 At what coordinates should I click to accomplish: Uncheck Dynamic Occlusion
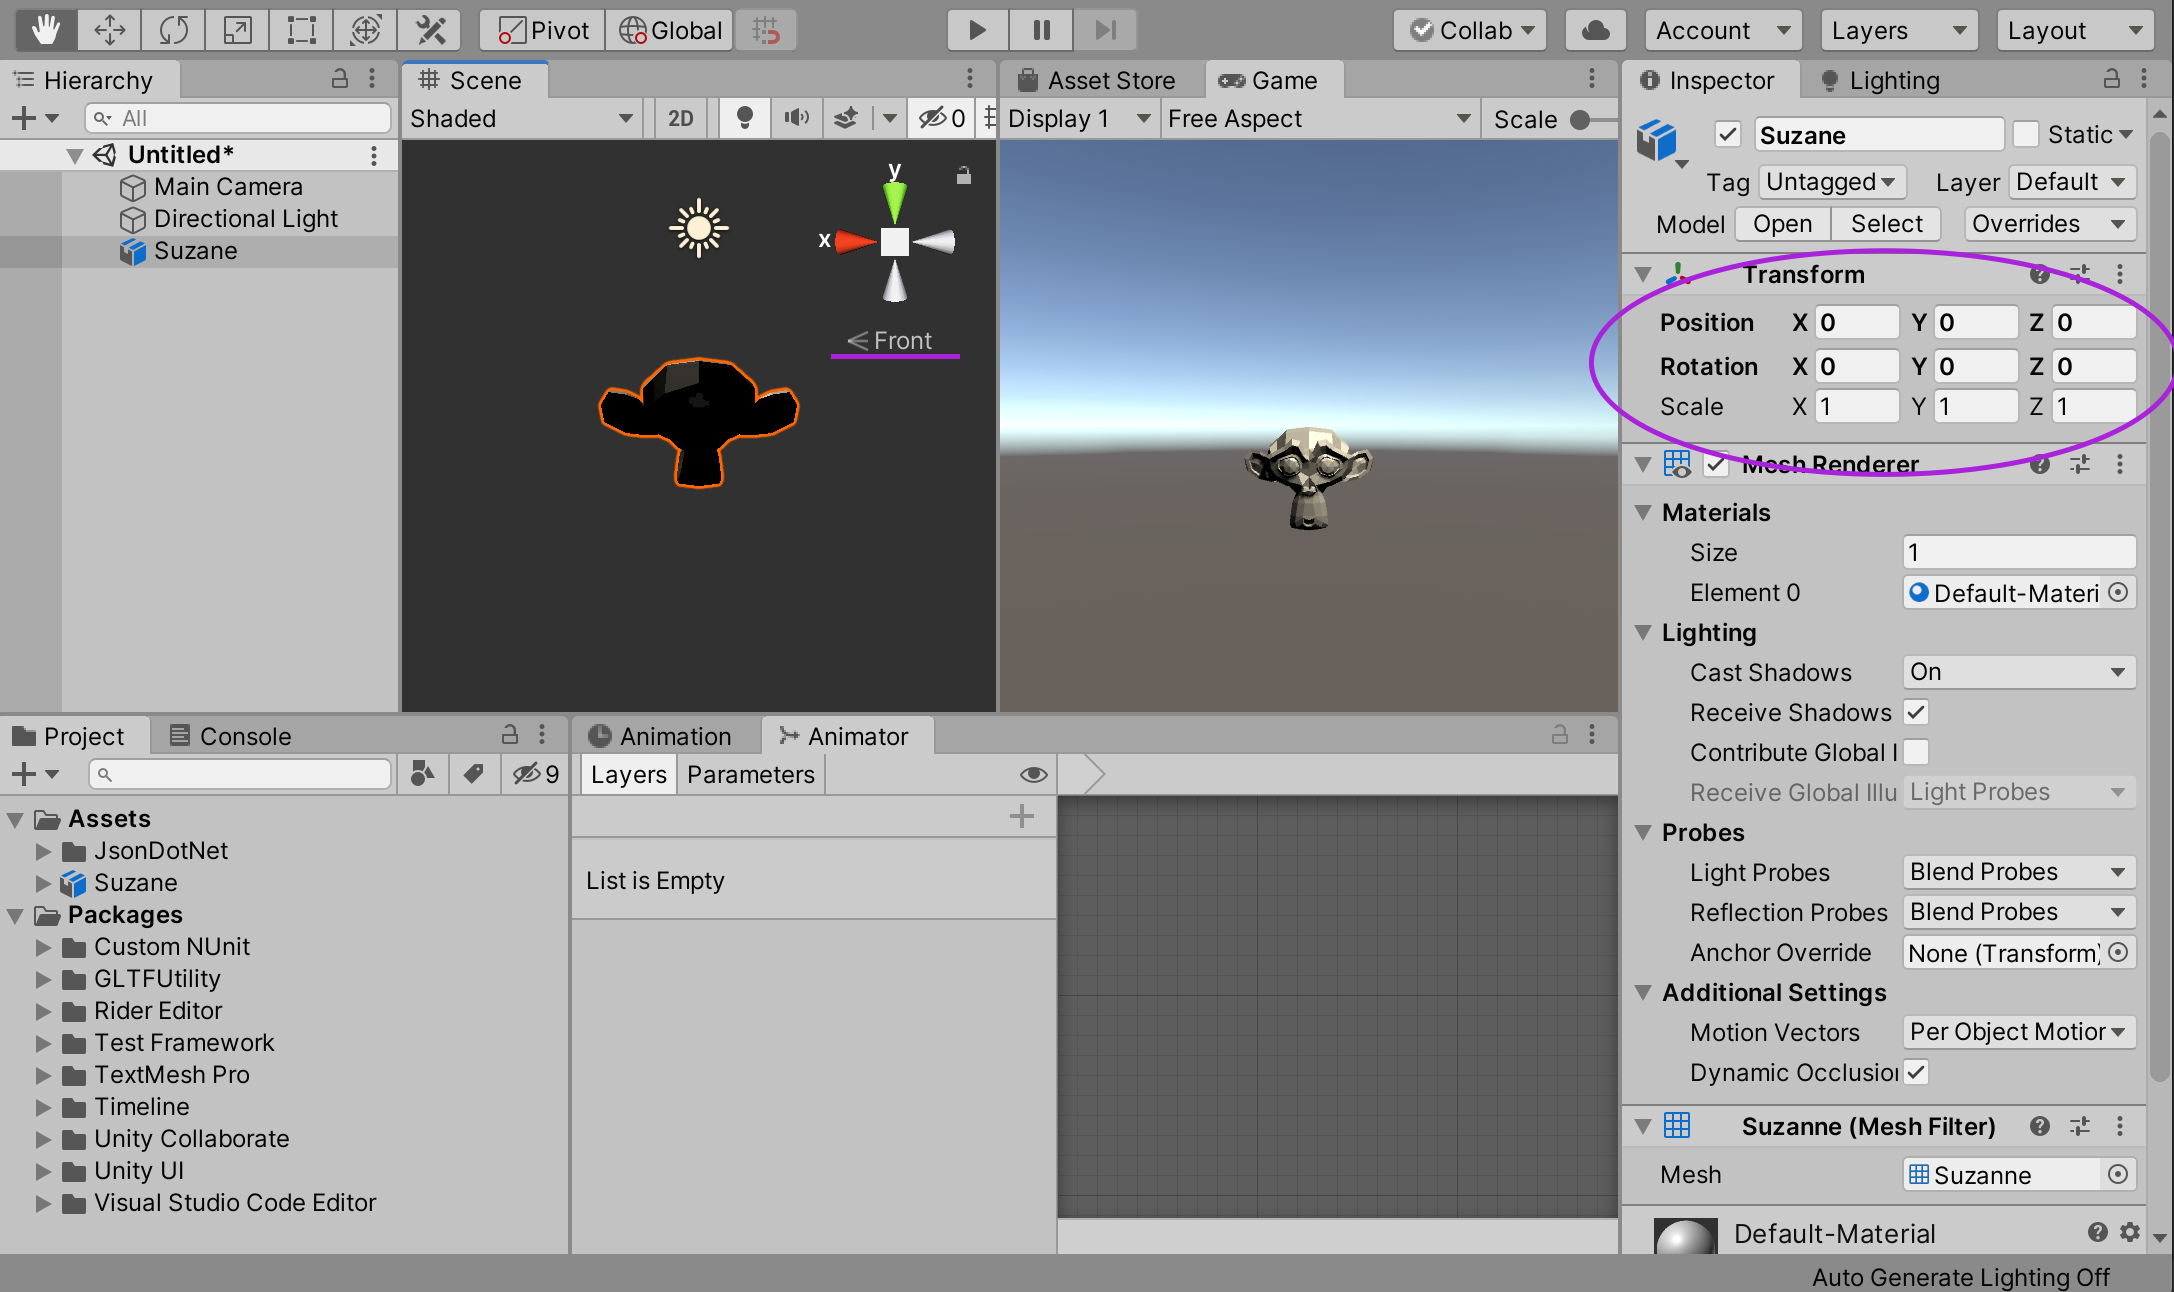tap(1917, 1072)
